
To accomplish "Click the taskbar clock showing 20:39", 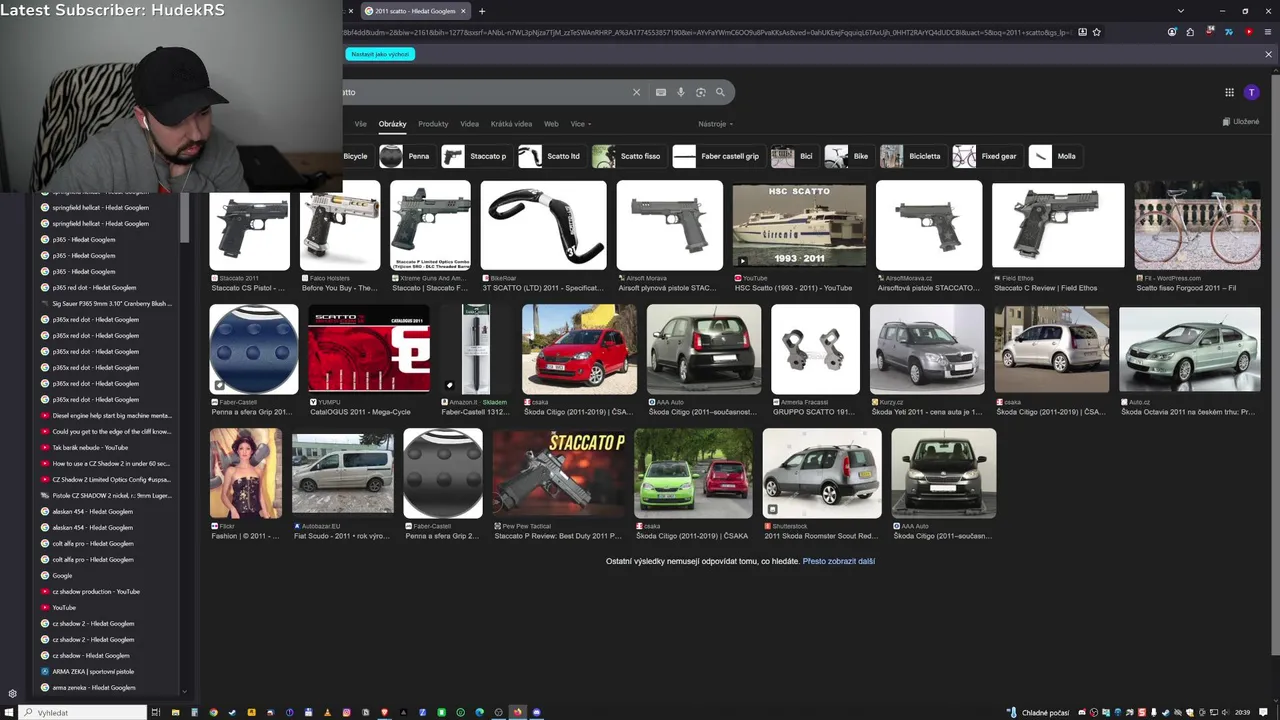I will [x=1242, y=712].
